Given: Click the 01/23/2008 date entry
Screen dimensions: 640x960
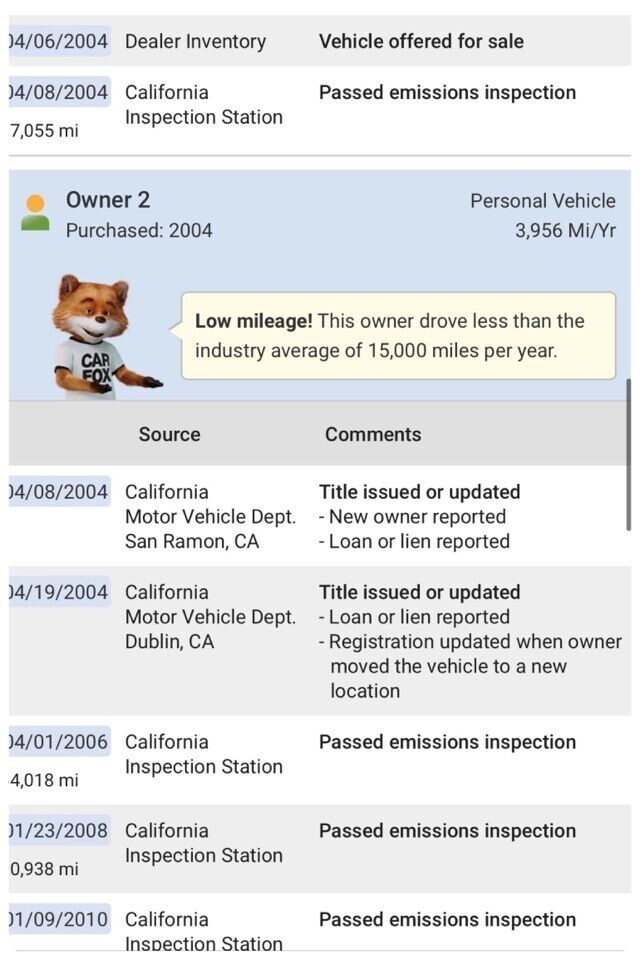Looking at the screenshot, I should (58, 831).
